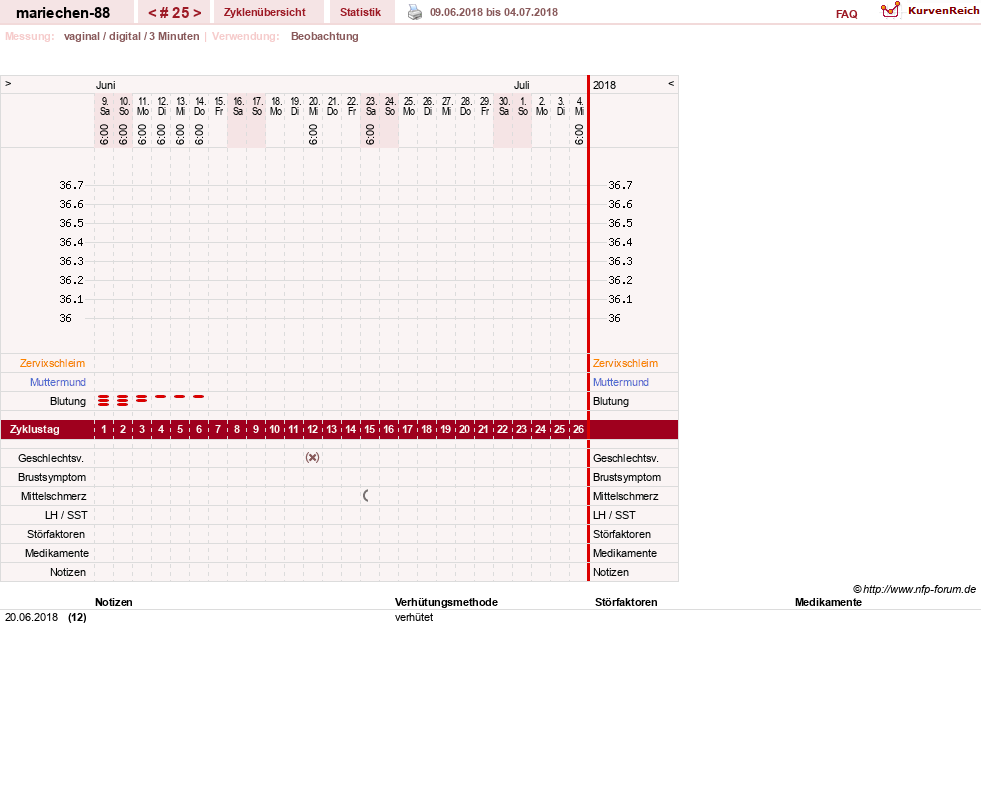Image resolution: width=981 pixels, height=801 pixels.
Task: Click the '>' arrow left of Juni
Action: coord(8,84)
